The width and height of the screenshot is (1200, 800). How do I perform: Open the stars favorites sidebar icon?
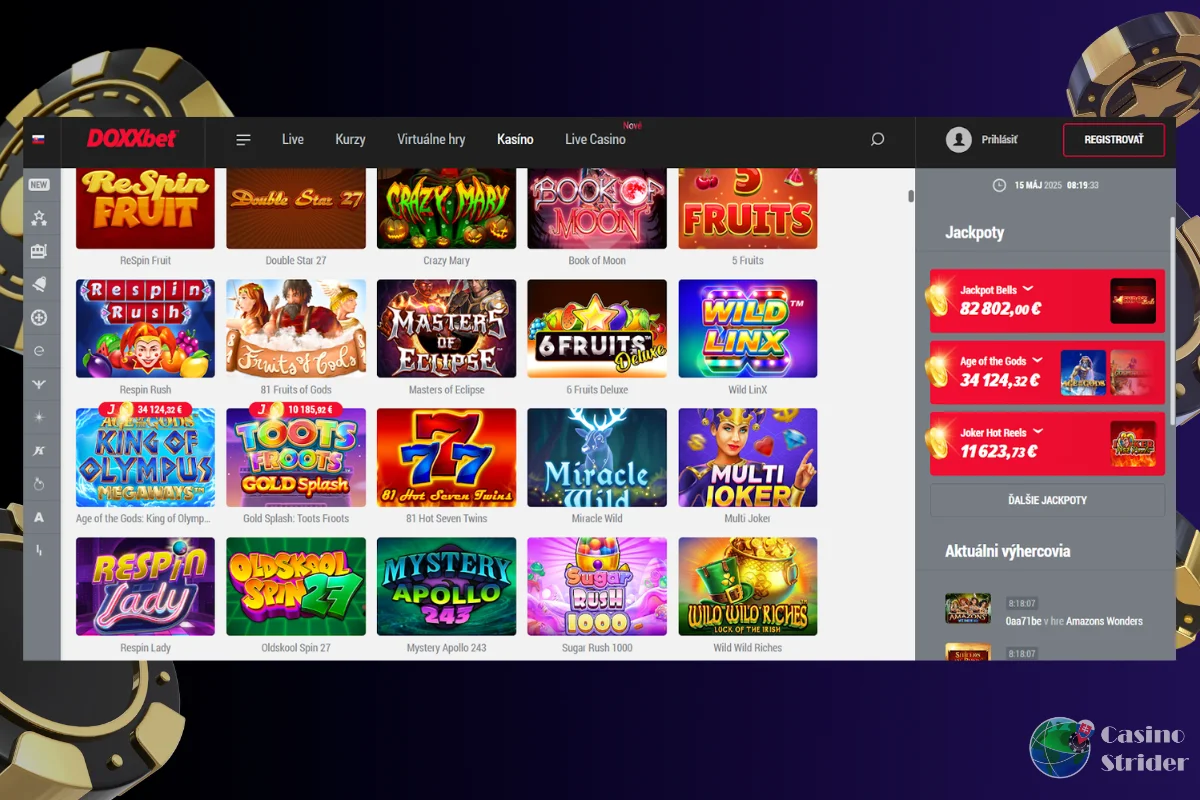click(x=39, y=218)
